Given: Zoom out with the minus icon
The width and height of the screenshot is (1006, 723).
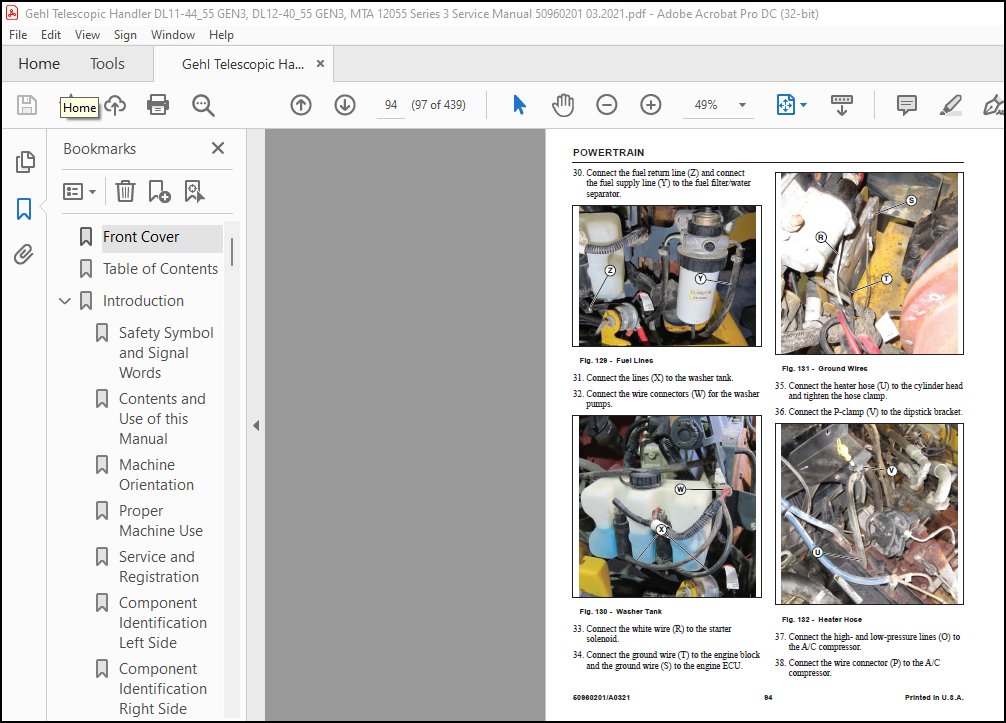Looking at the screenshot, I should (x=606, y=105).
